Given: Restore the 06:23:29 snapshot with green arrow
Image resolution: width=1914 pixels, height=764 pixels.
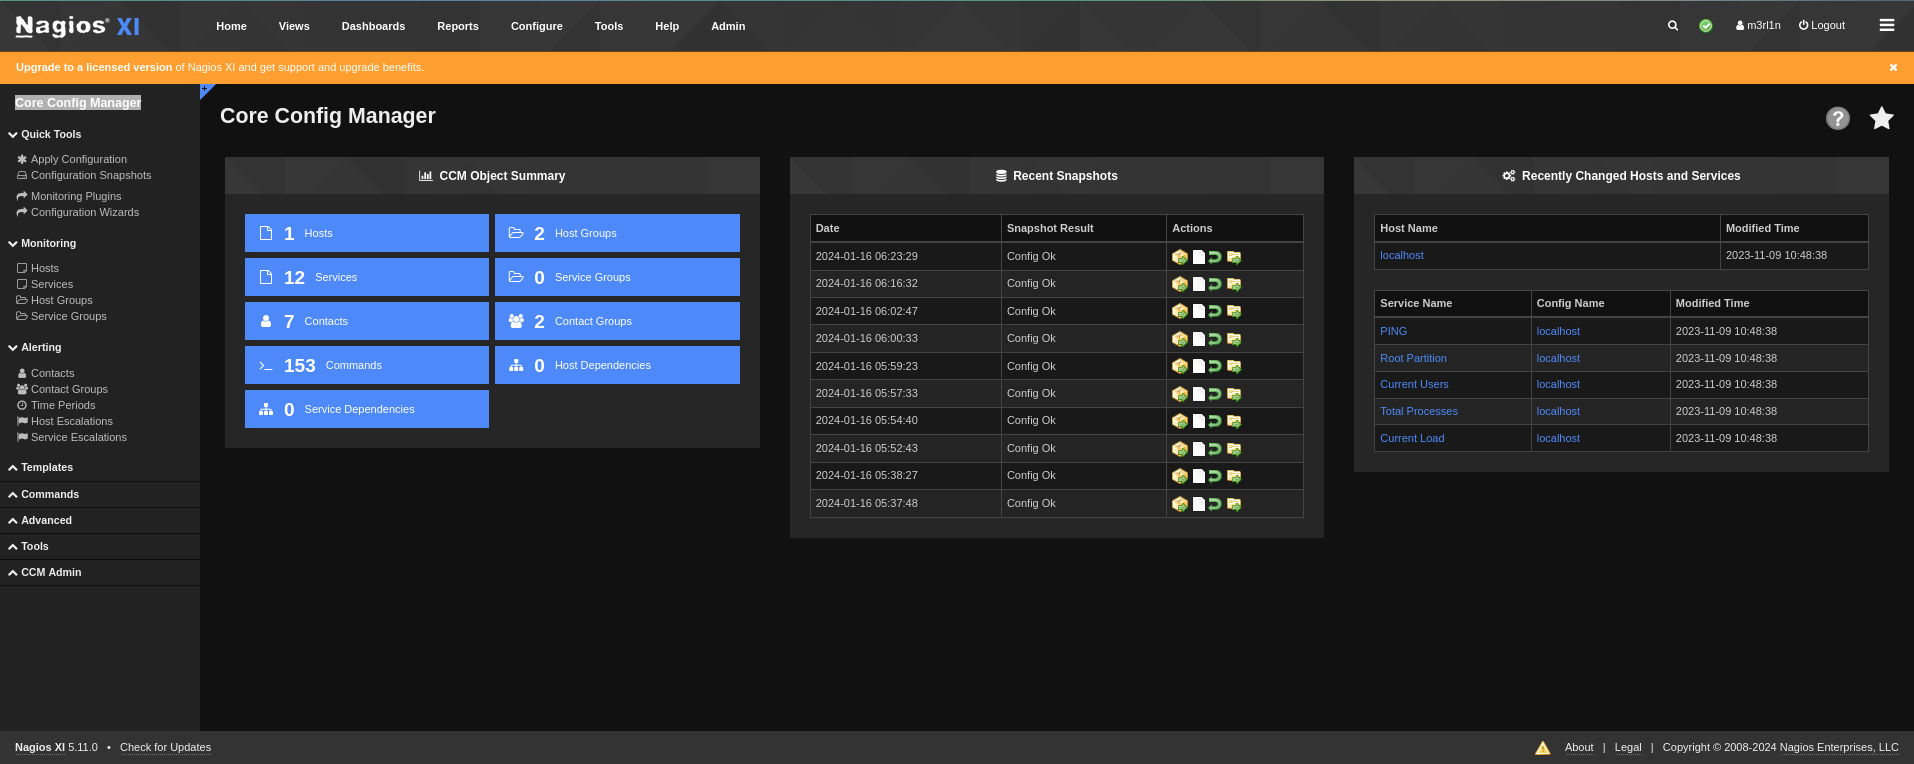Looking at the screenshot, I should pyautogui.click(x=1215, y=257).
